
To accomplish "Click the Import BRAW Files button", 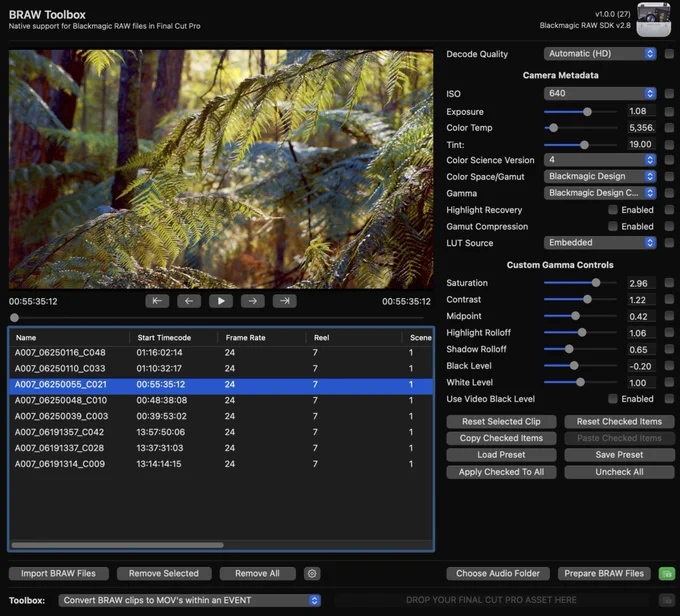I will pos(59,573).
